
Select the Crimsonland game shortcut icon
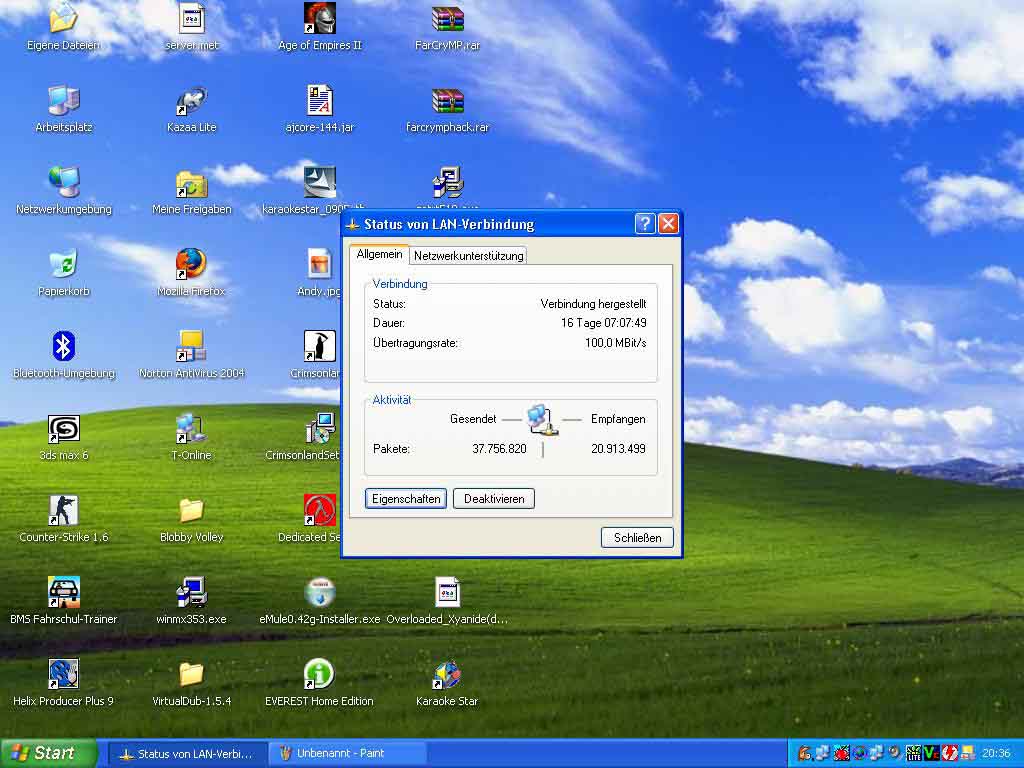click(319, 355)
